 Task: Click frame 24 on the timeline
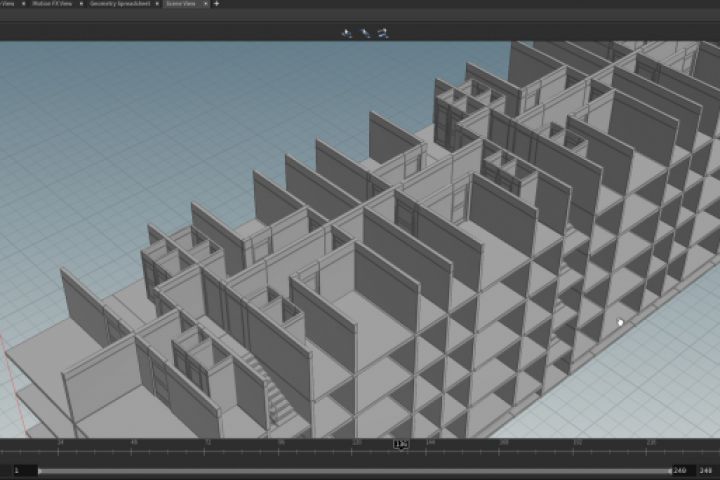60,442
